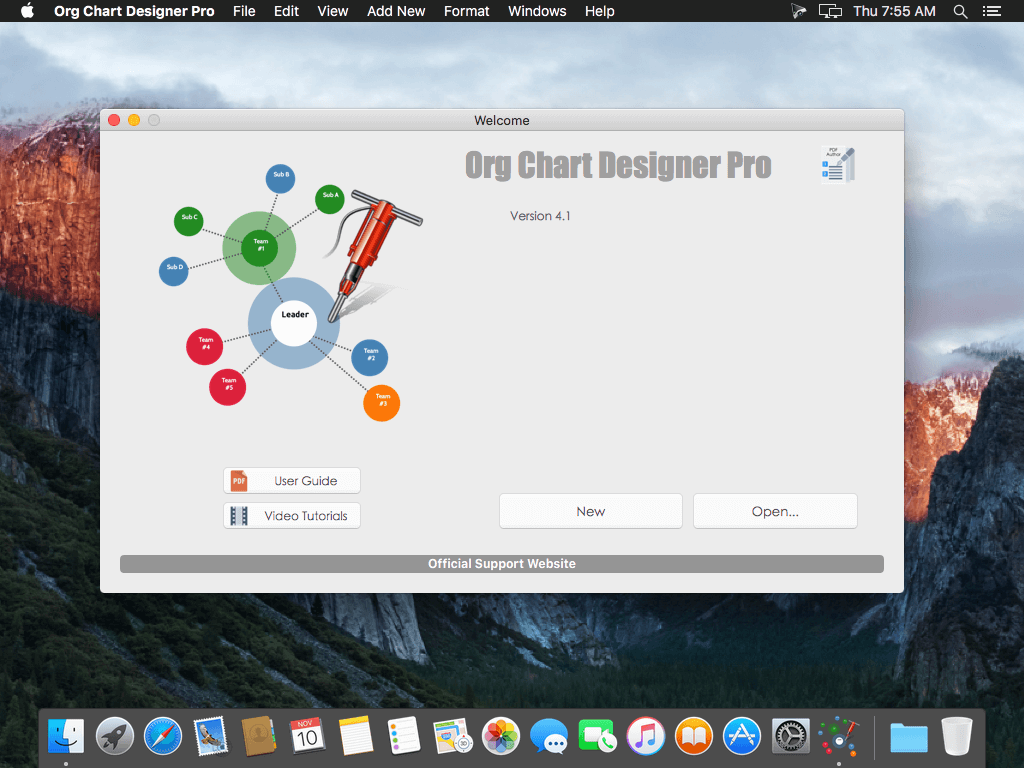Open Trash from the dock
1024x768 pixels.
(957, 735)
